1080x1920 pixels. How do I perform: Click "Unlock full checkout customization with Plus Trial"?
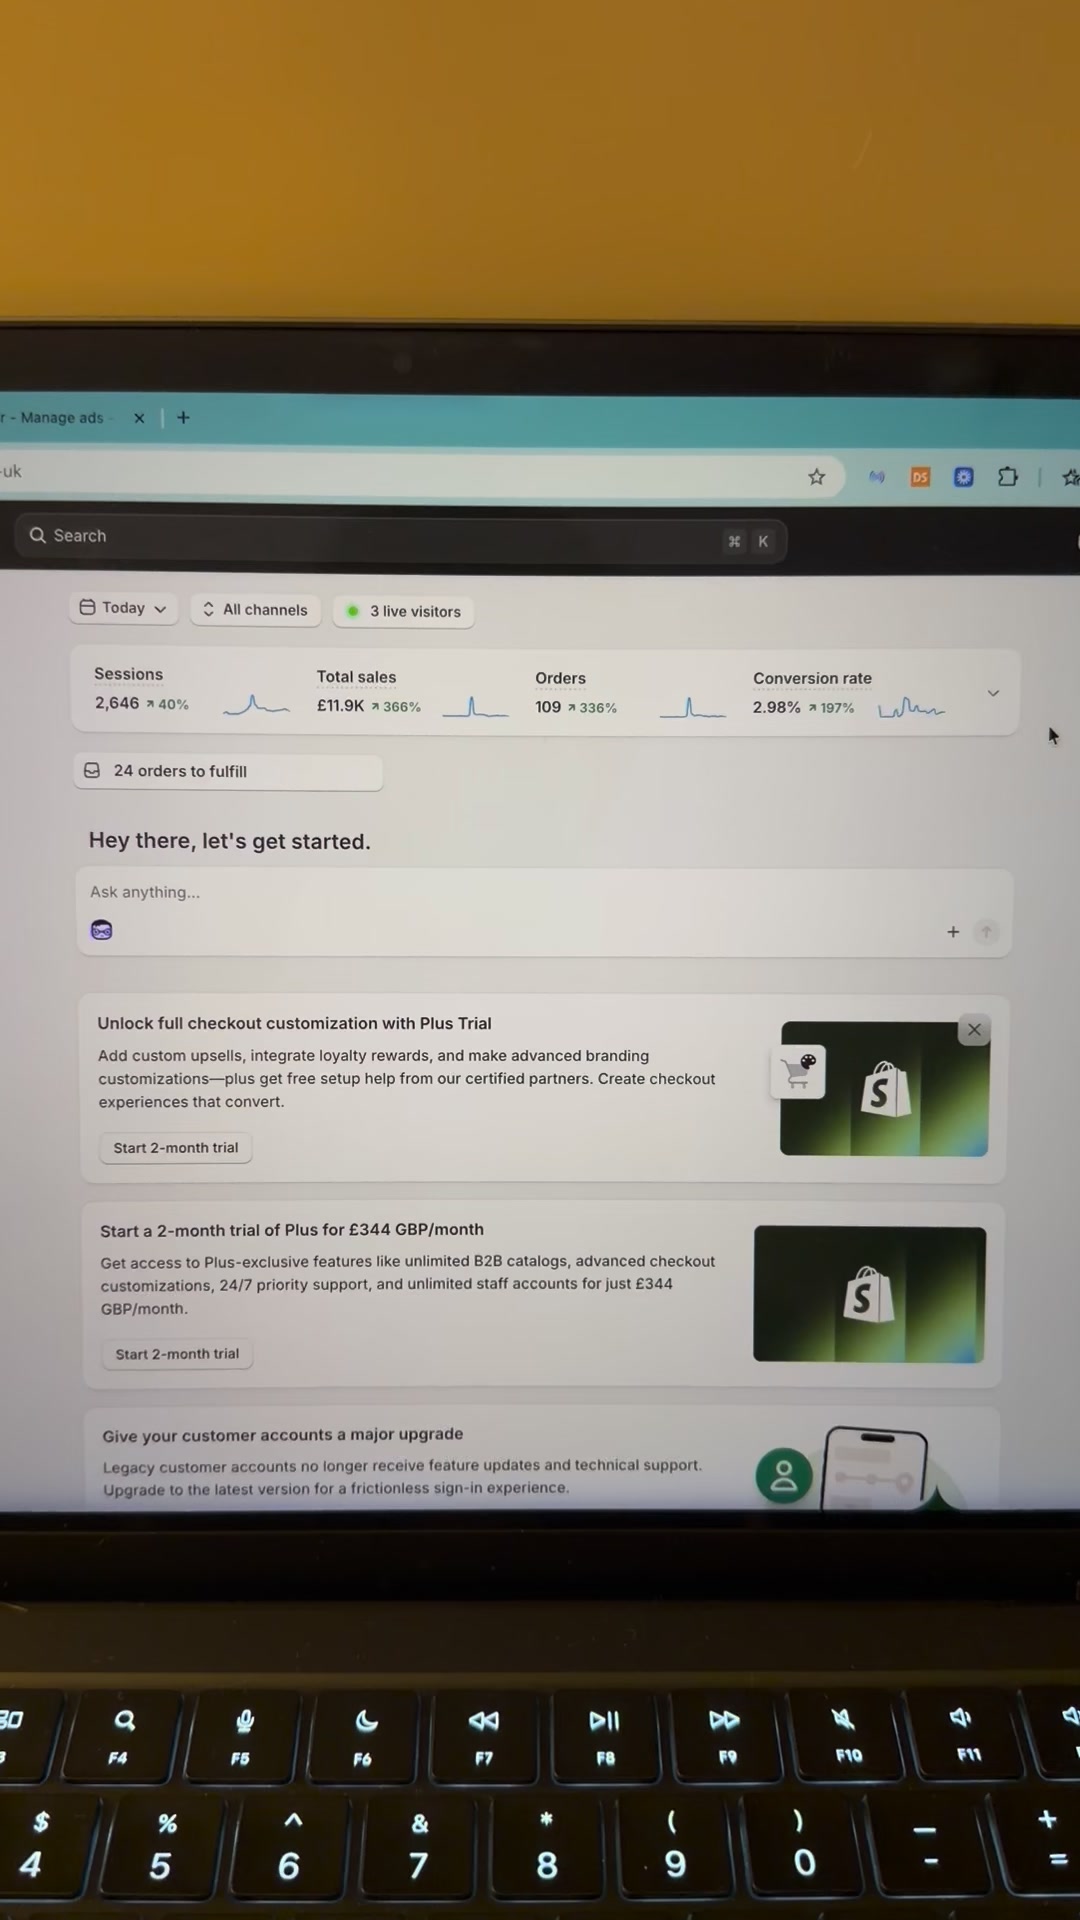(294, 1023)
